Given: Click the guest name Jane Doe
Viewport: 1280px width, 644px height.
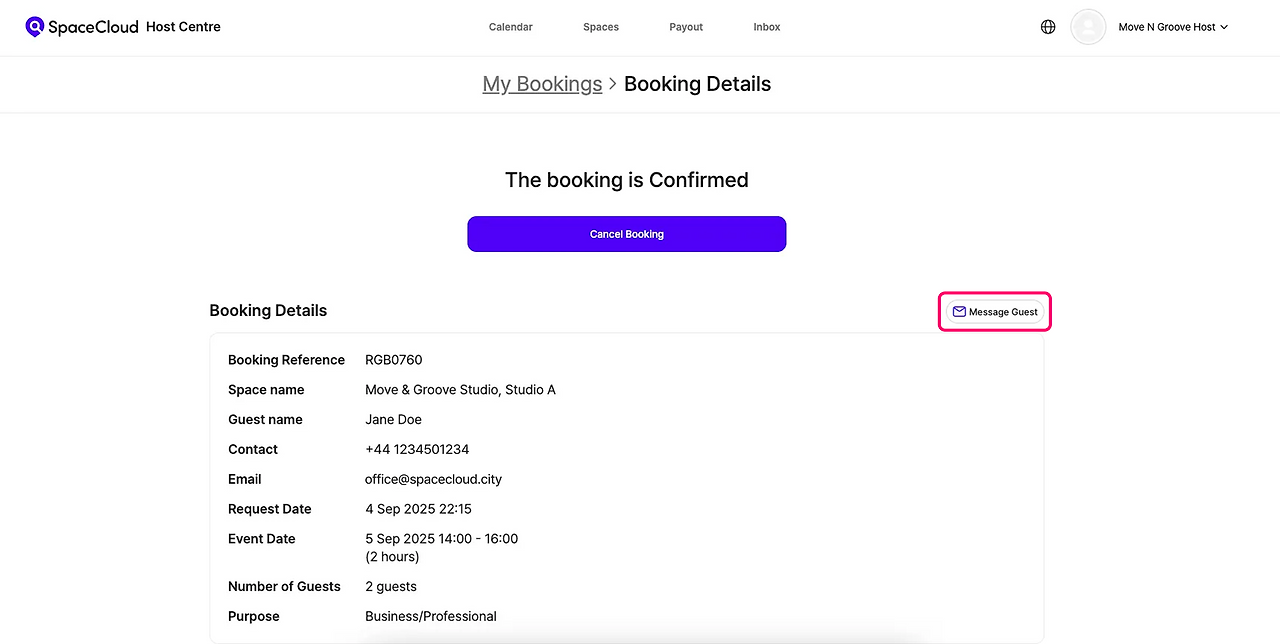Looking at the screenshot, I should coord(393,419).
